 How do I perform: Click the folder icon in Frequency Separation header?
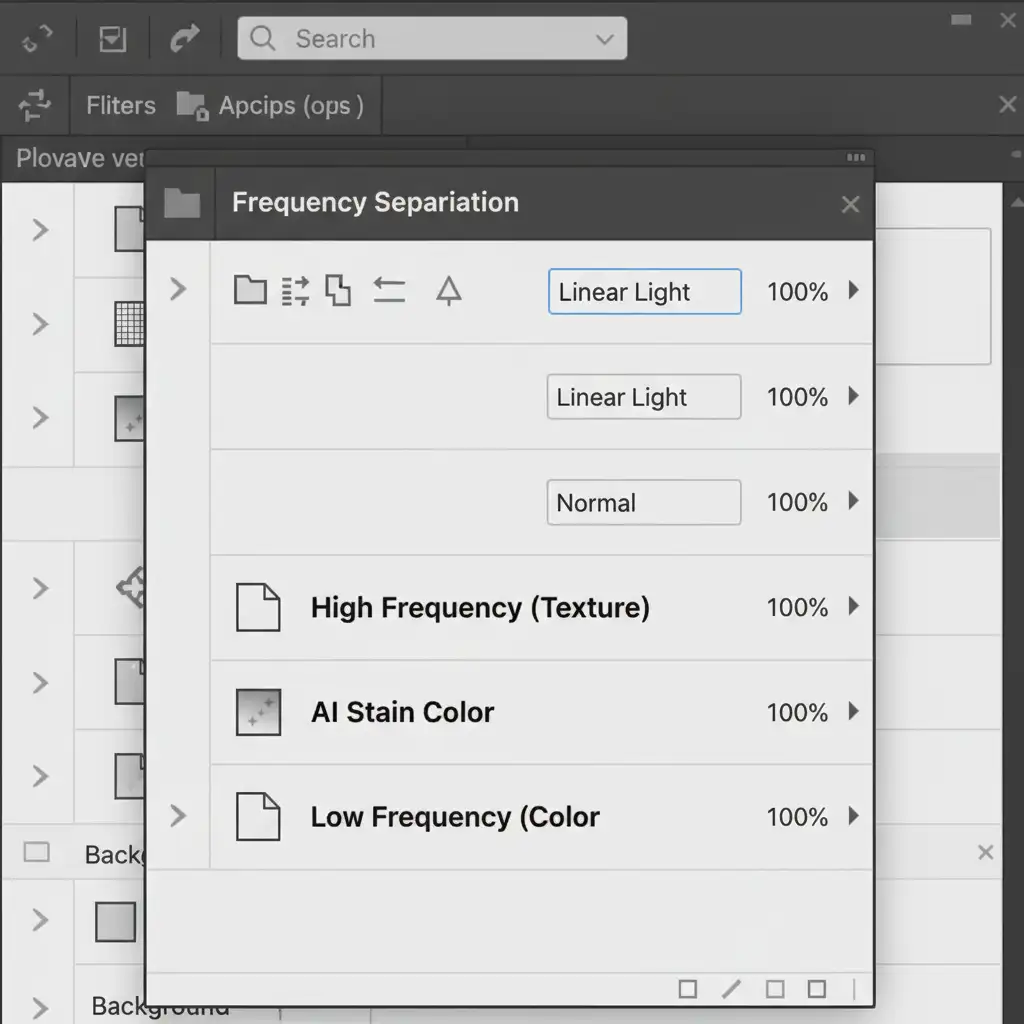point(182,203)
